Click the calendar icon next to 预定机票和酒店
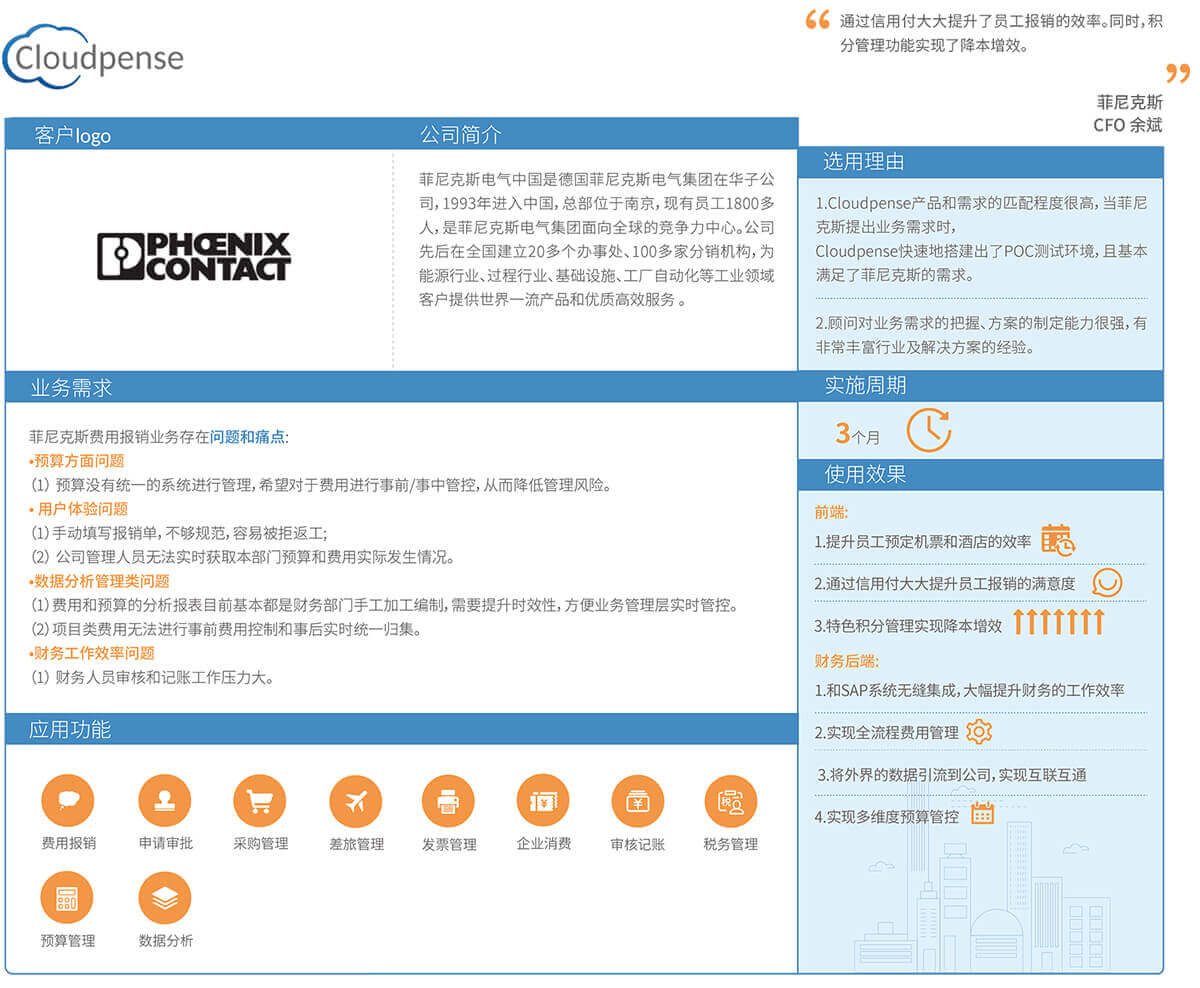The image size is (1200, 988). (1058, 540)
